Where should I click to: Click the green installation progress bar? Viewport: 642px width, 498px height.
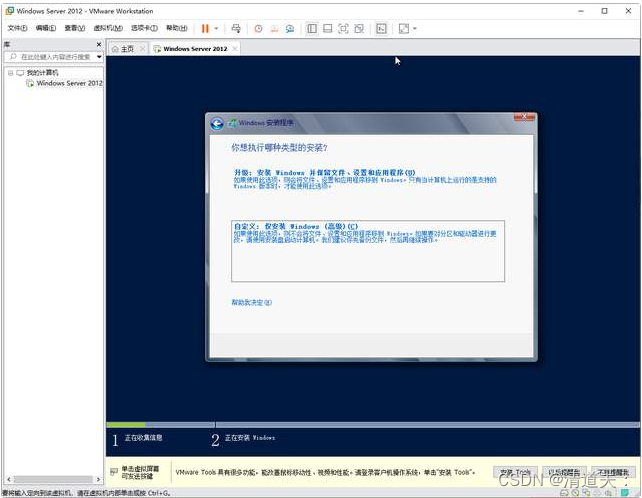(x=126, y=425)
